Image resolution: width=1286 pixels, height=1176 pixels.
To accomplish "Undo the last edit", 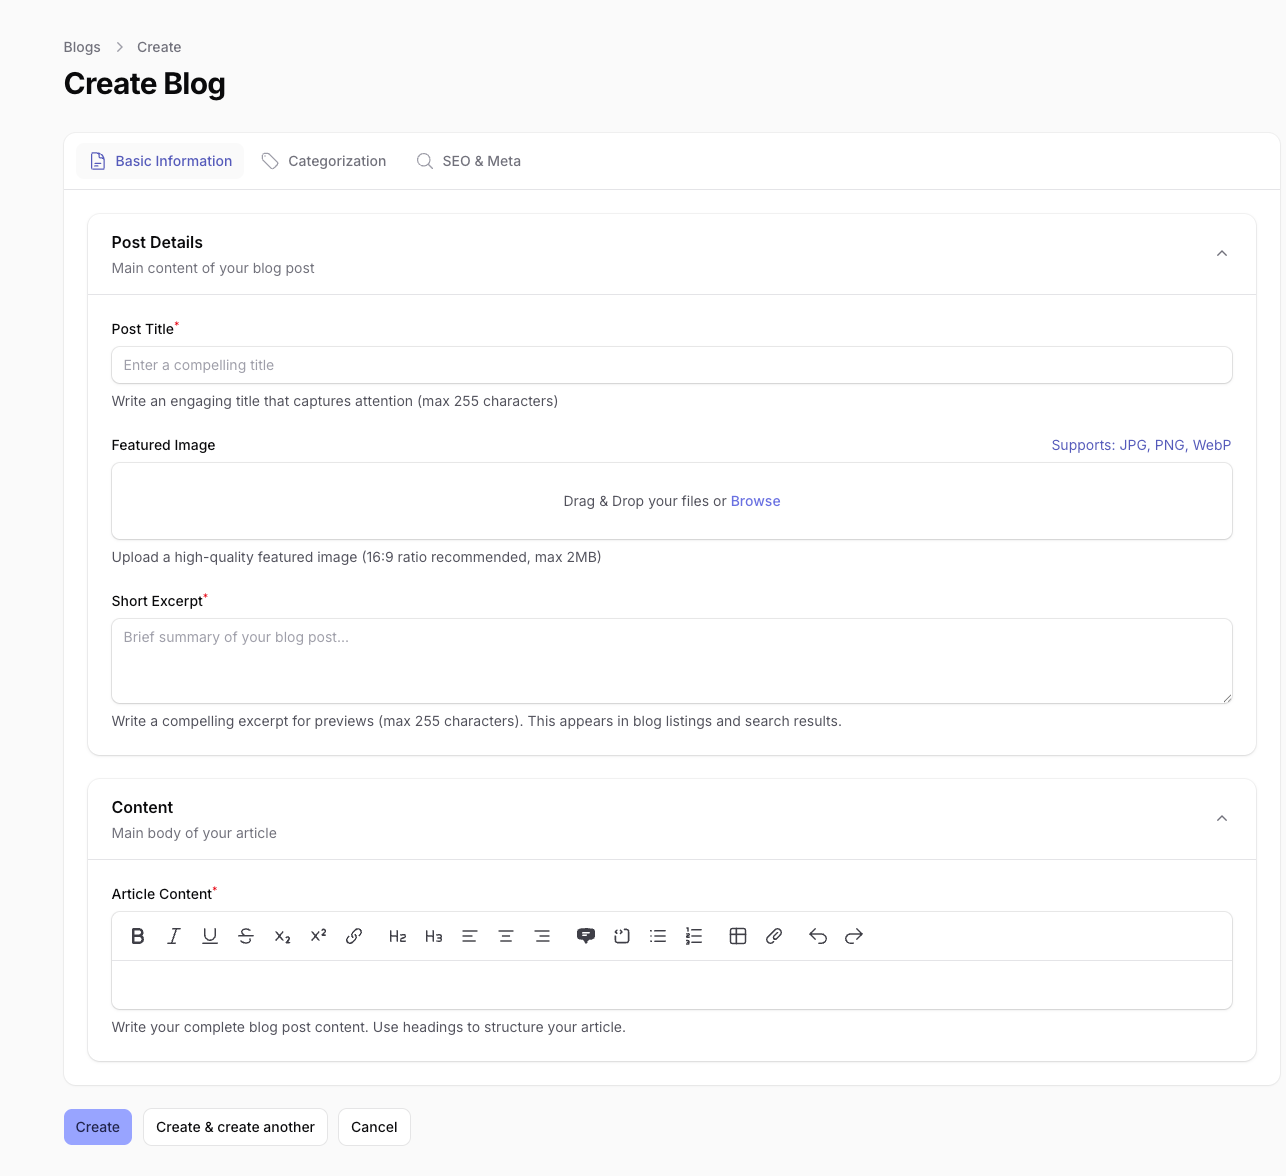I will coord(818,936).
